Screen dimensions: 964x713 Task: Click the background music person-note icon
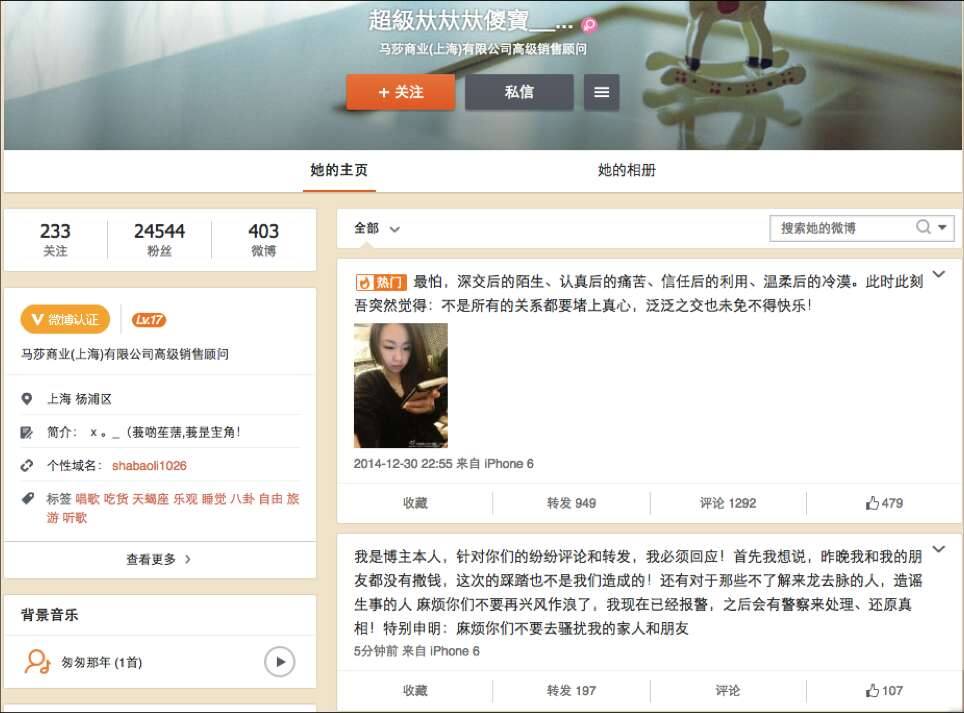(37, 662)
